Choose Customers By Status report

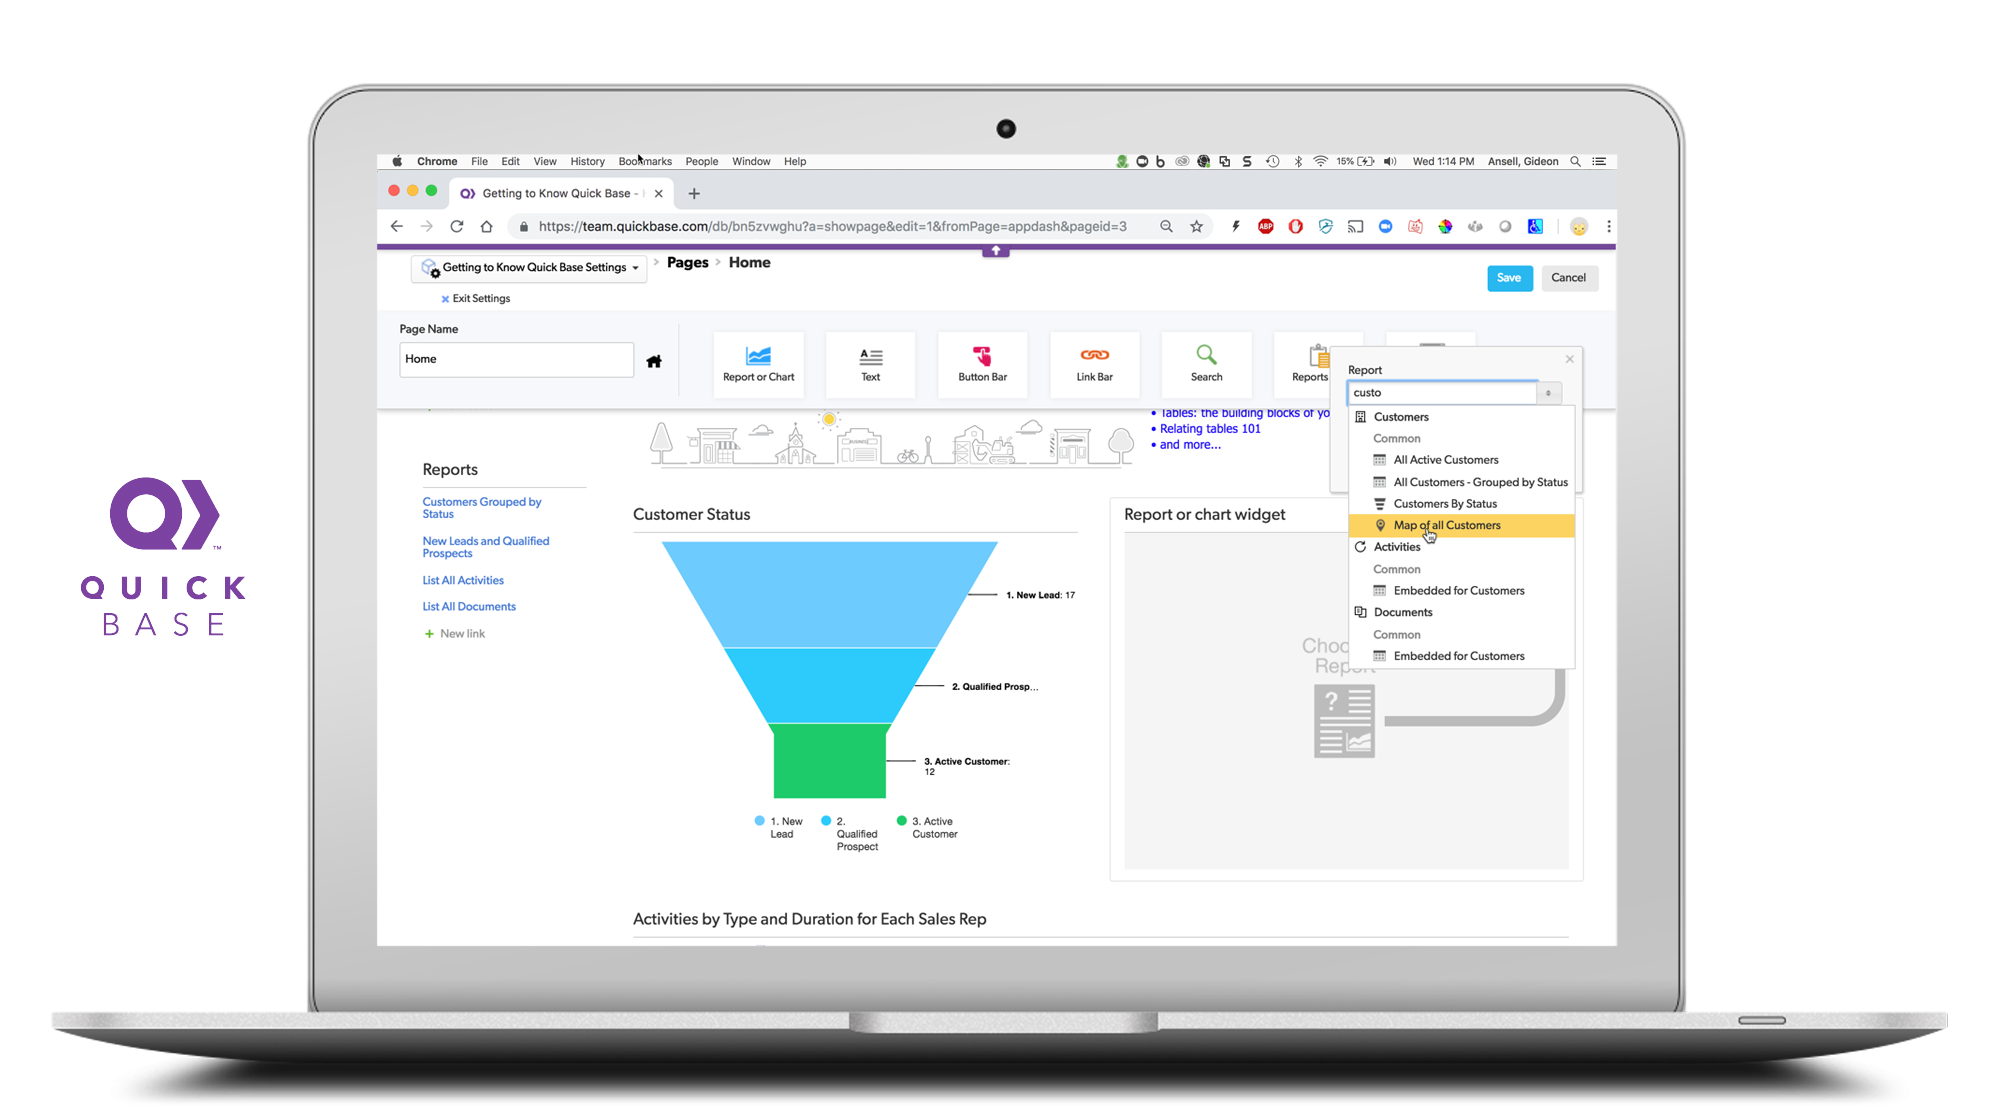[1461, 504]
